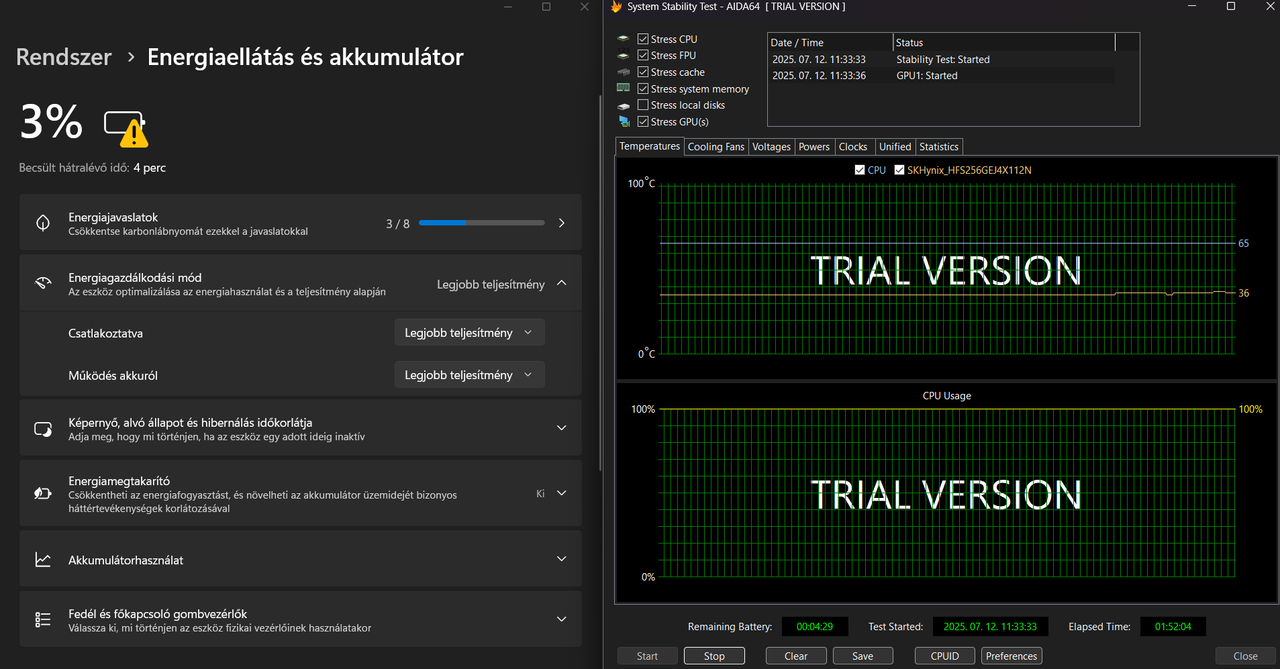Hide the CPU temperature graph line checkbox
Screen dimensions: 1280x669
(x=860, y=170)
